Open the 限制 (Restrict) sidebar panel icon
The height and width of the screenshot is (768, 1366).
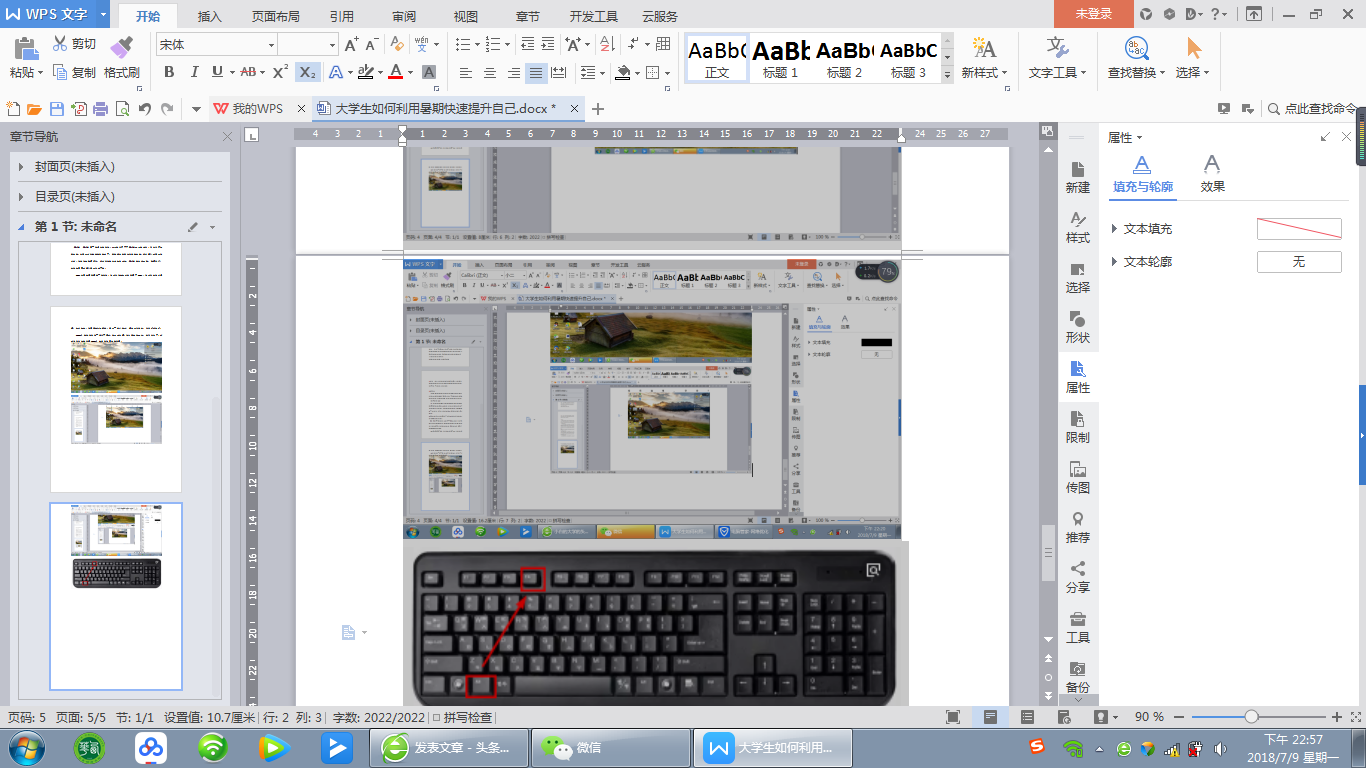click(1078, 419)
